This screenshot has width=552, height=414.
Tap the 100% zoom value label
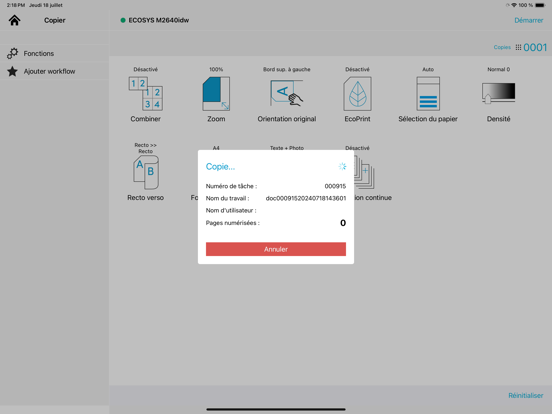pyautogui.click(x=216, y=69)
